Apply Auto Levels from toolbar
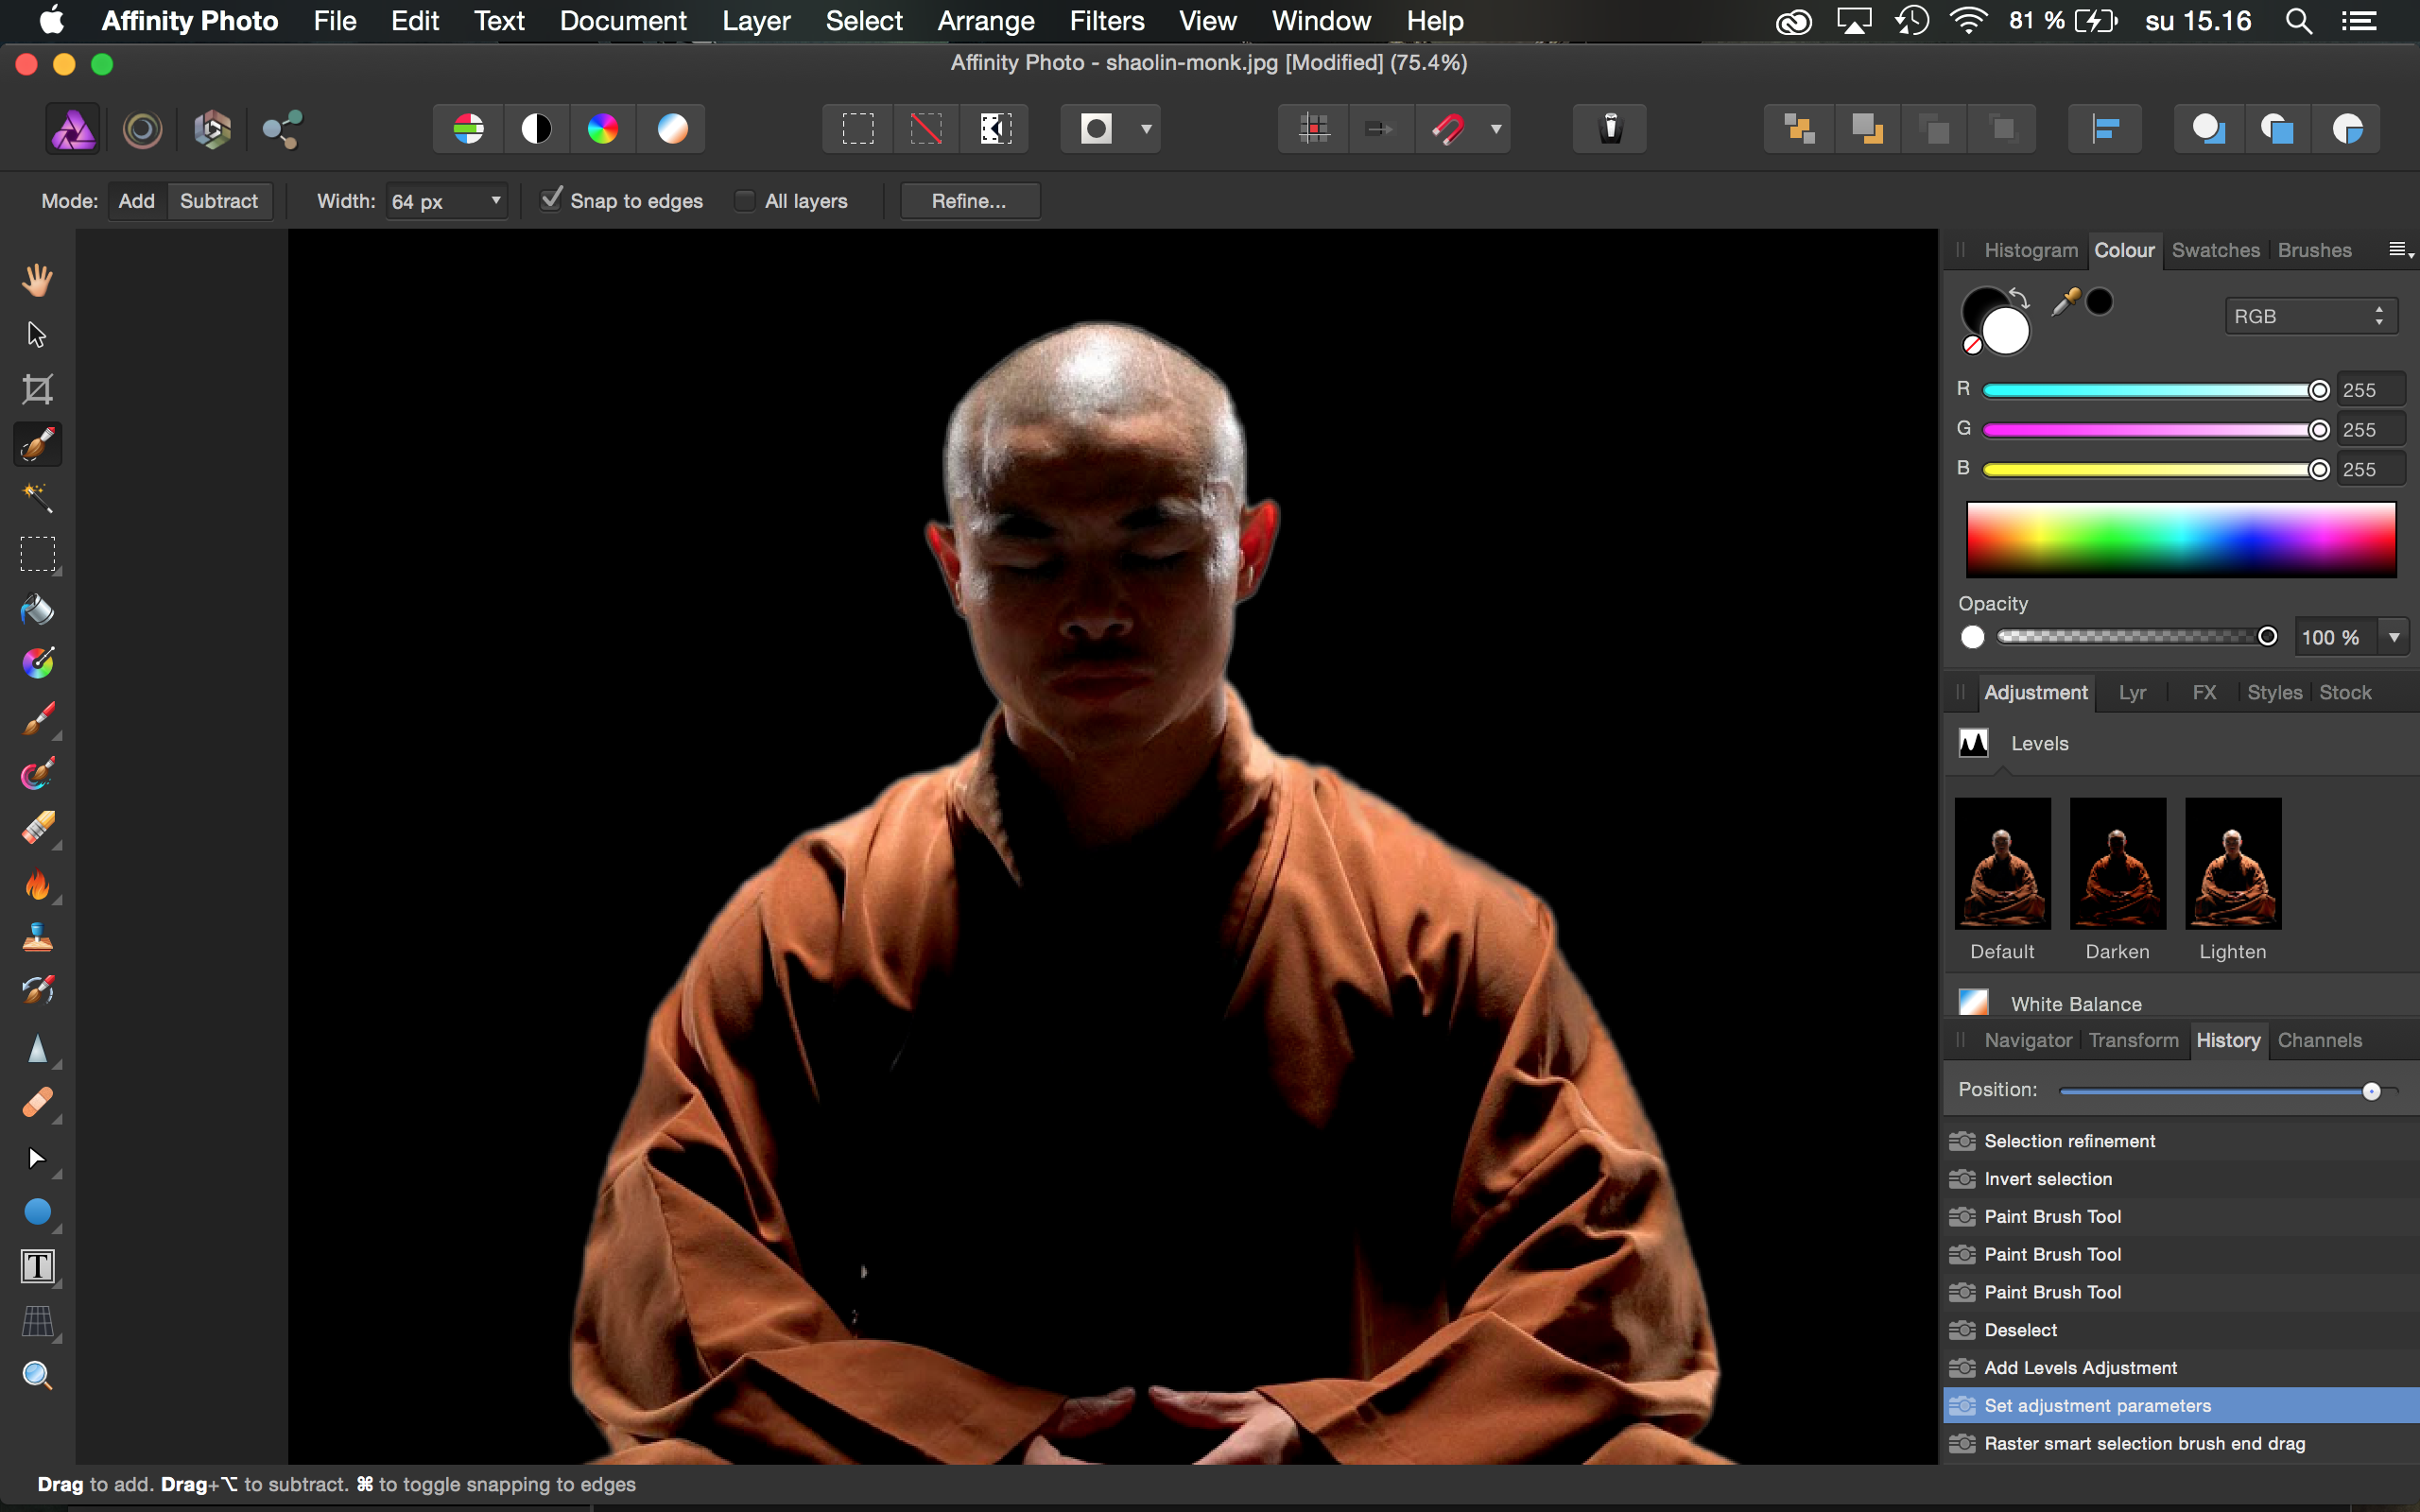This screenshot has width=2420, height=1512. click(468, 128)
